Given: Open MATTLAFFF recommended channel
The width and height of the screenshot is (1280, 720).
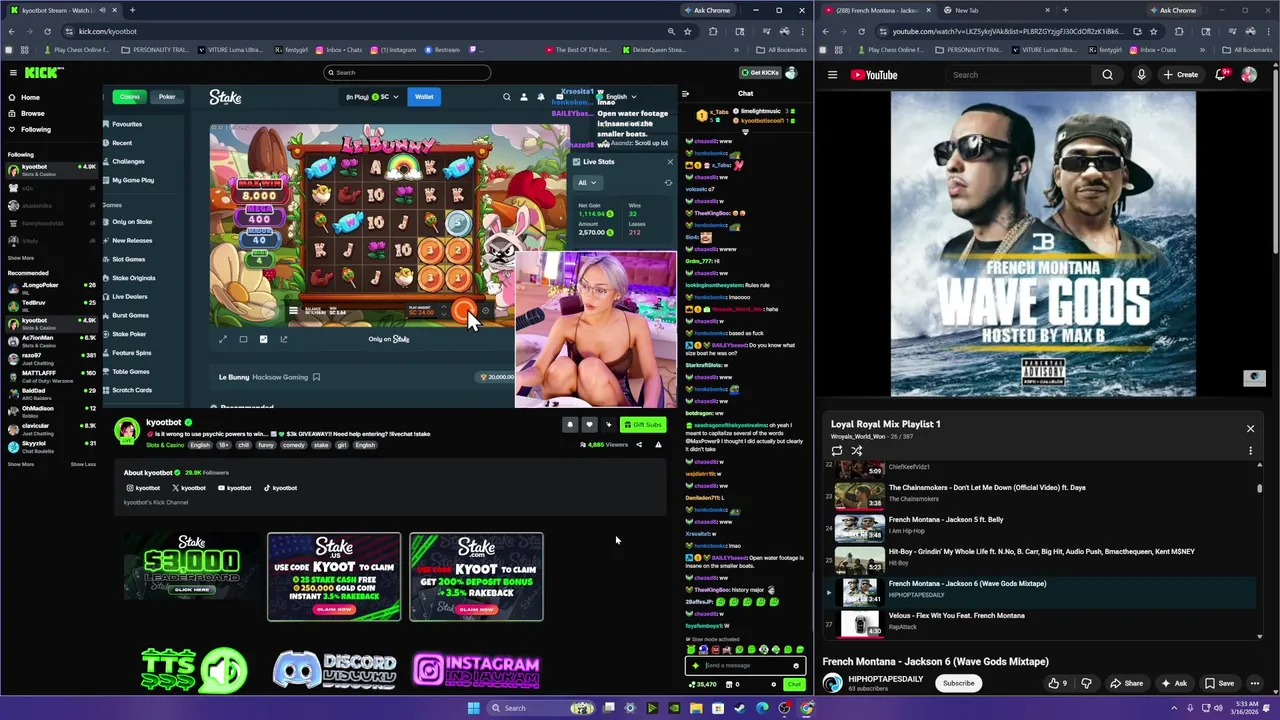Looking at the screenshot, I should click(52, 376).
